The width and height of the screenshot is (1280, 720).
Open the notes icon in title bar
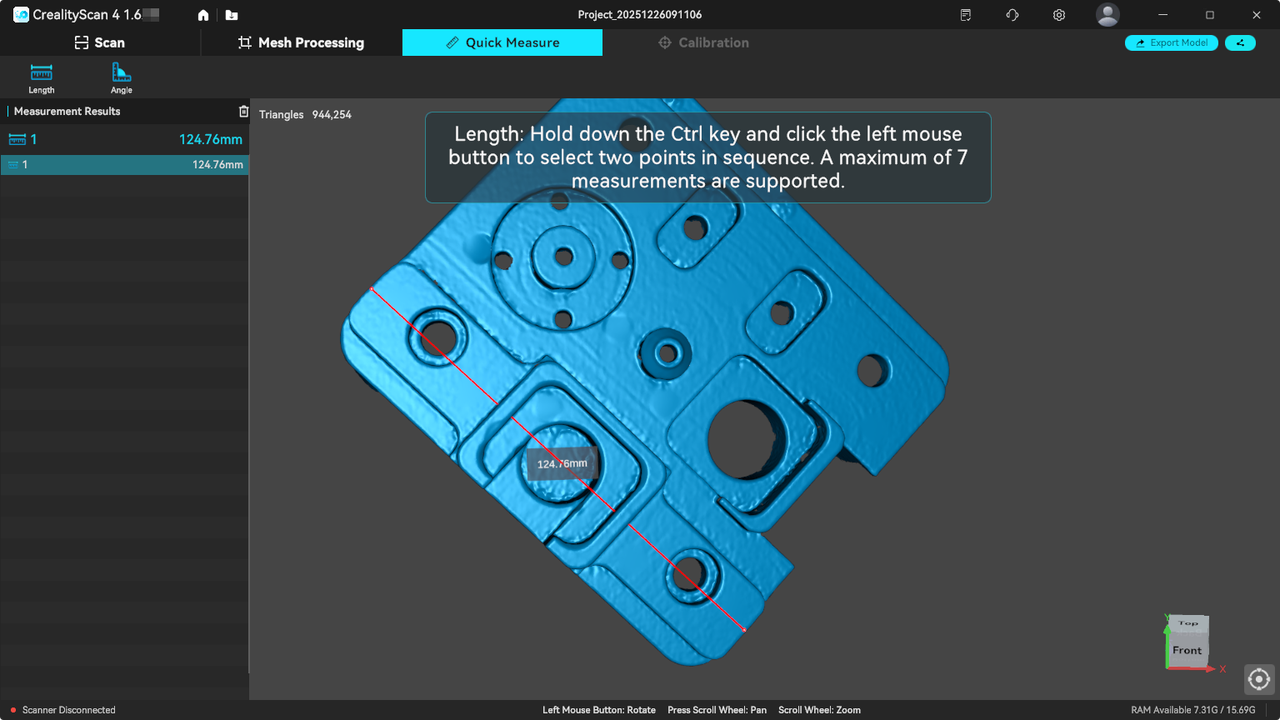[965, 15]
